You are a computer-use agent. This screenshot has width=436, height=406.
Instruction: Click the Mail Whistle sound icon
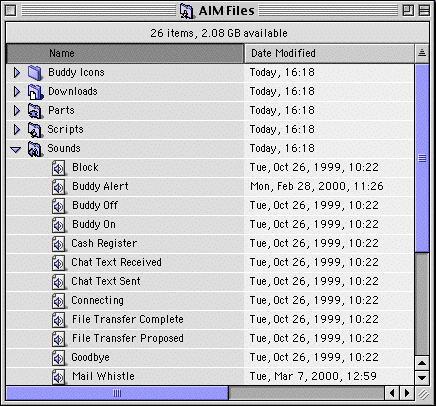(x=59, y=377)
